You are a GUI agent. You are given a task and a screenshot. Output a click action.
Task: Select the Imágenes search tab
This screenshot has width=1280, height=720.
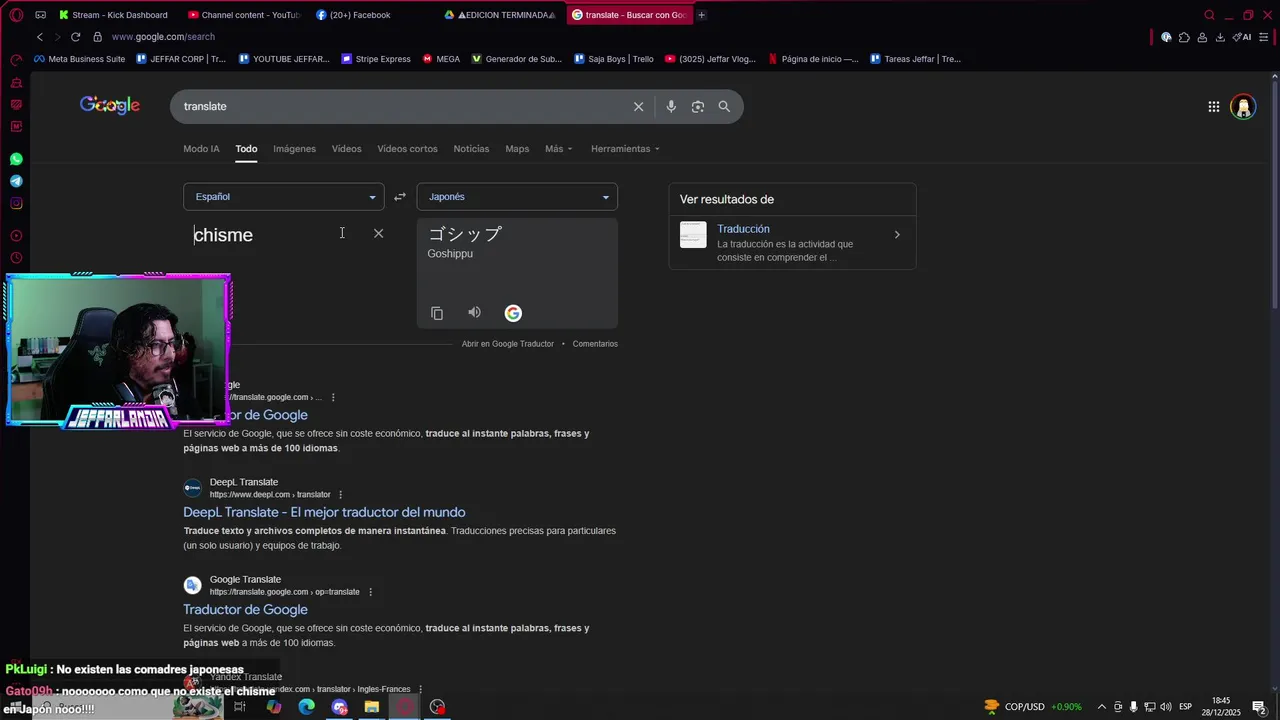click(294, 149)
